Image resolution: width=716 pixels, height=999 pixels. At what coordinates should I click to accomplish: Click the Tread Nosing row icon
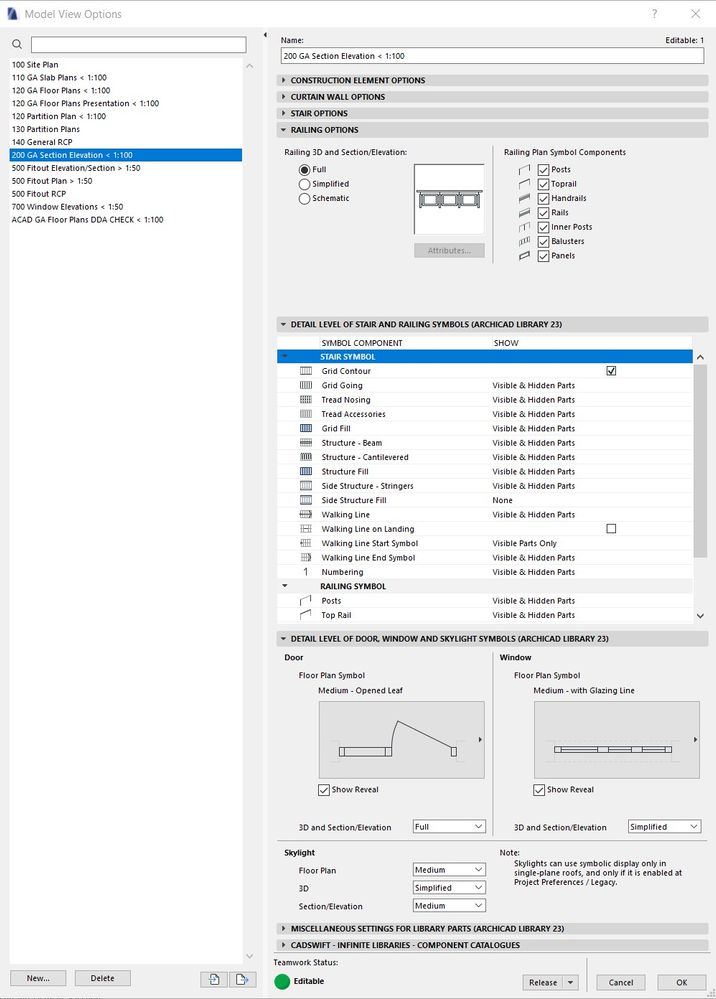[306, 399]
